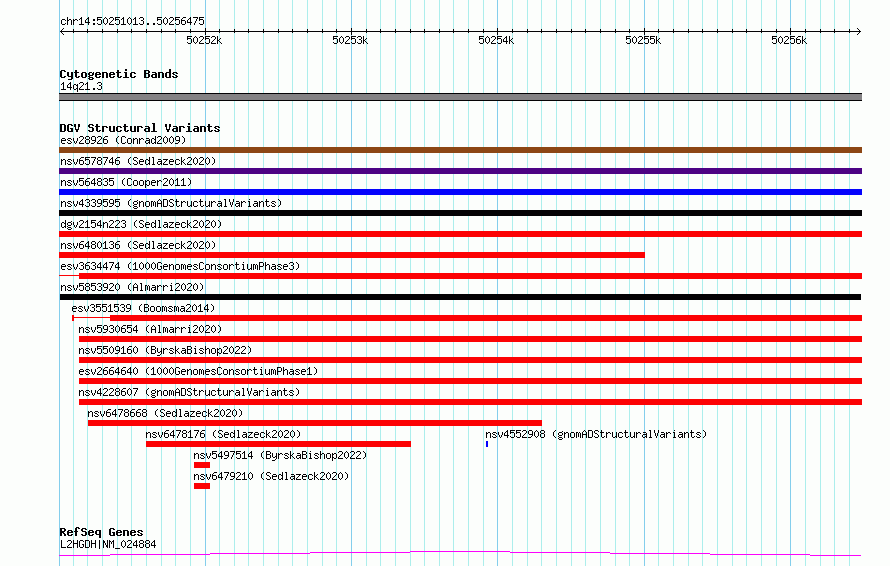Click the chr14:50251013..50256475 coordinates text
Viewport: 890px width, 566px height.
click(x=132, y=21)
